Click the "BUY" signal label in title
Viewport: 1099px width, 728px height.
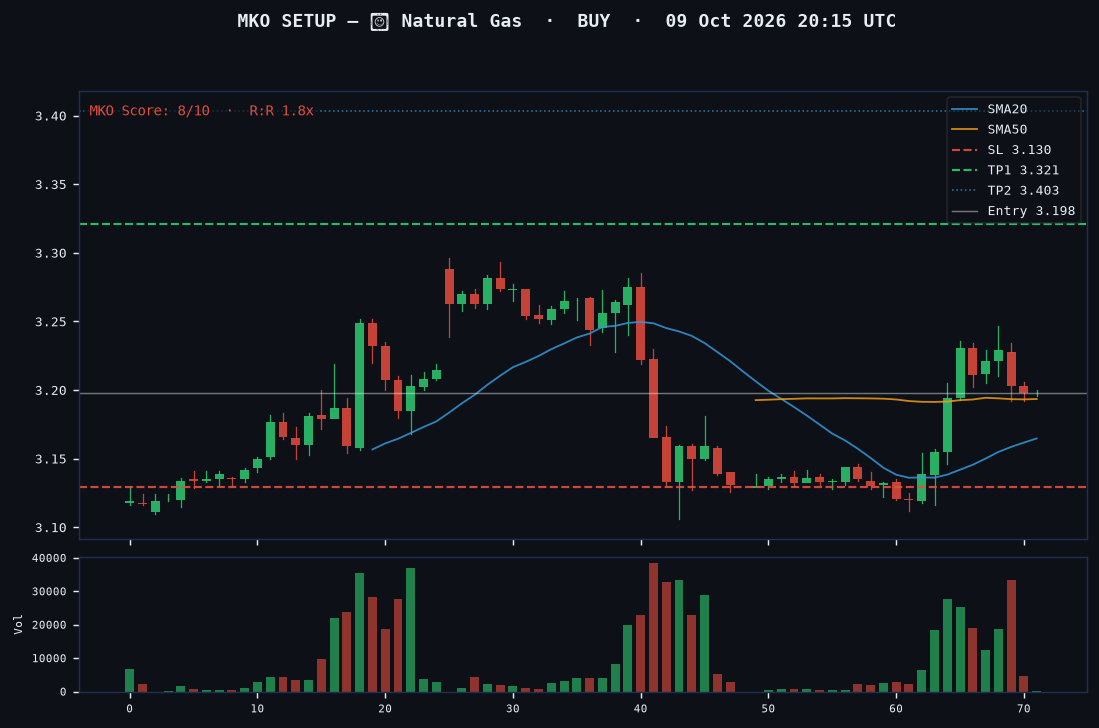(x=593, y=21)
